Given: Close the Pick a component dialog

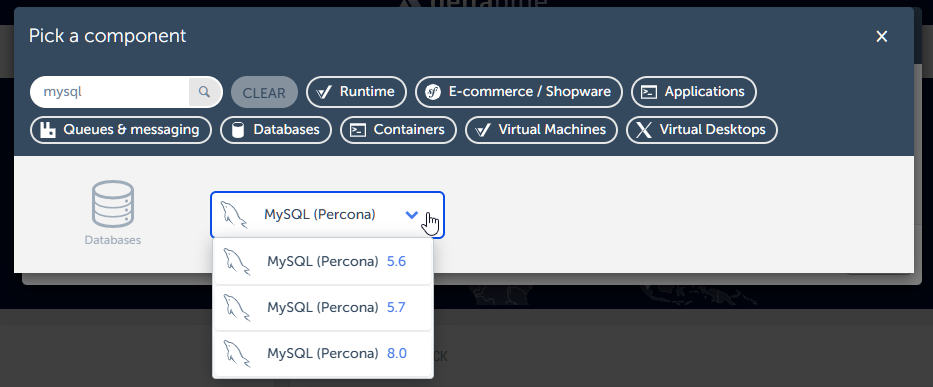Looking at the screenshot, I should [x=882, y=36].
